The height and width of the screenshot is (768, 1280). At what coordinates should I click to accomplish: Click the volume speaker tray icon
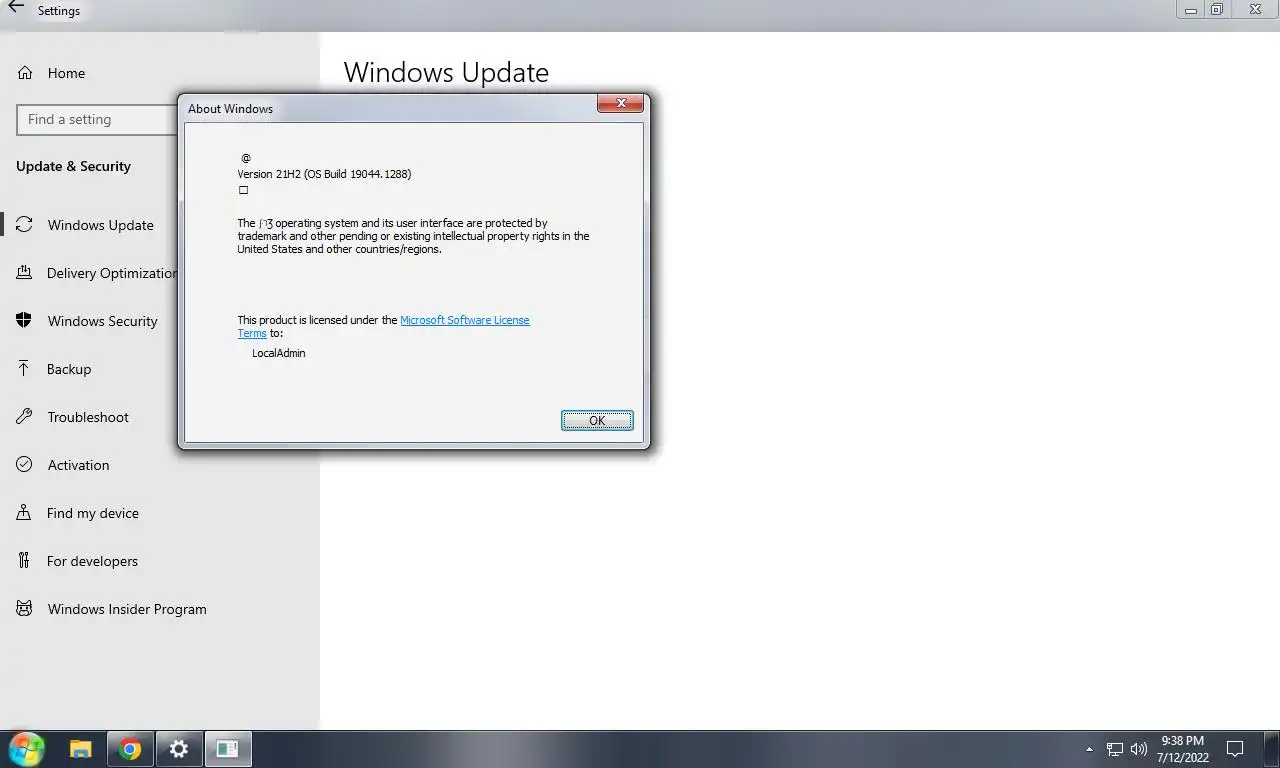click(x=1139, y=749)
